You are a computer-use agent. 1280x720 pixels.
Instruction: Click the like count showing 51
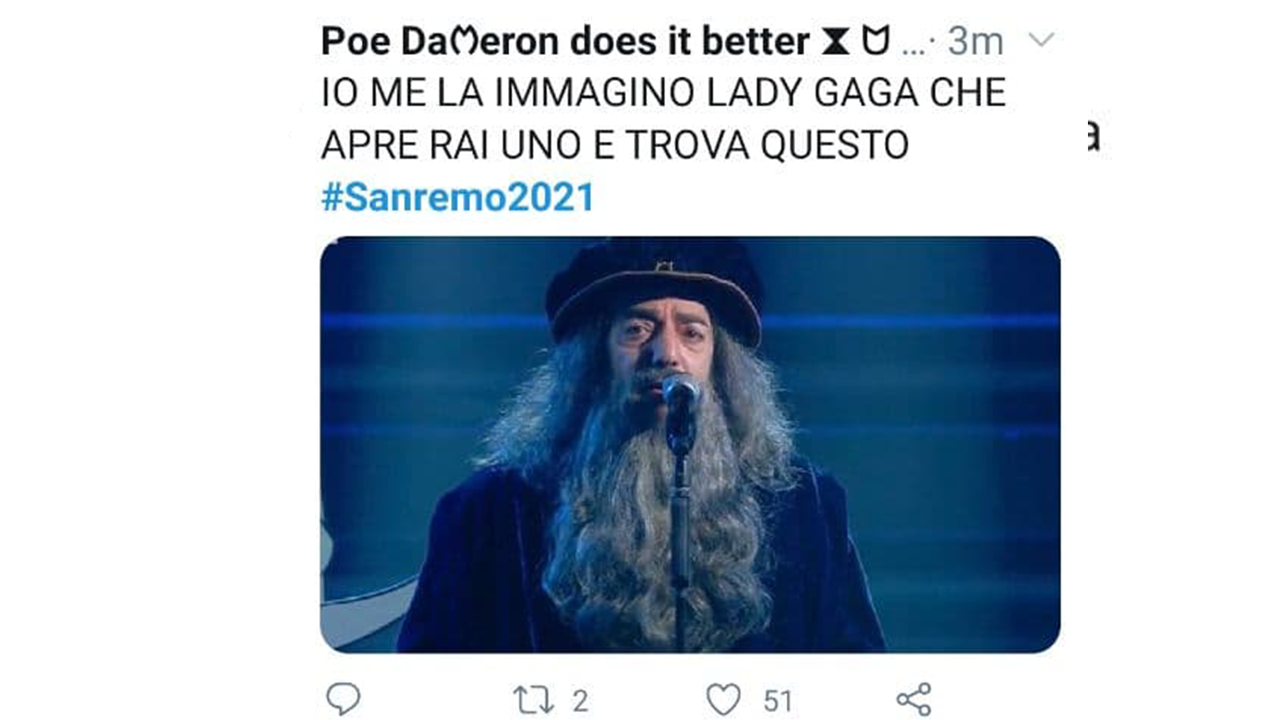[777, 701]
